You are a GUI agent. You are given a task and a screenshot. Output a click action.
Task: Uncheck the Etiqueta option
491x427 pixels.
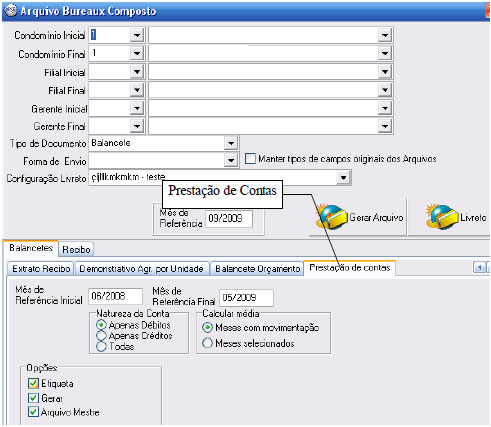(33, 383)
